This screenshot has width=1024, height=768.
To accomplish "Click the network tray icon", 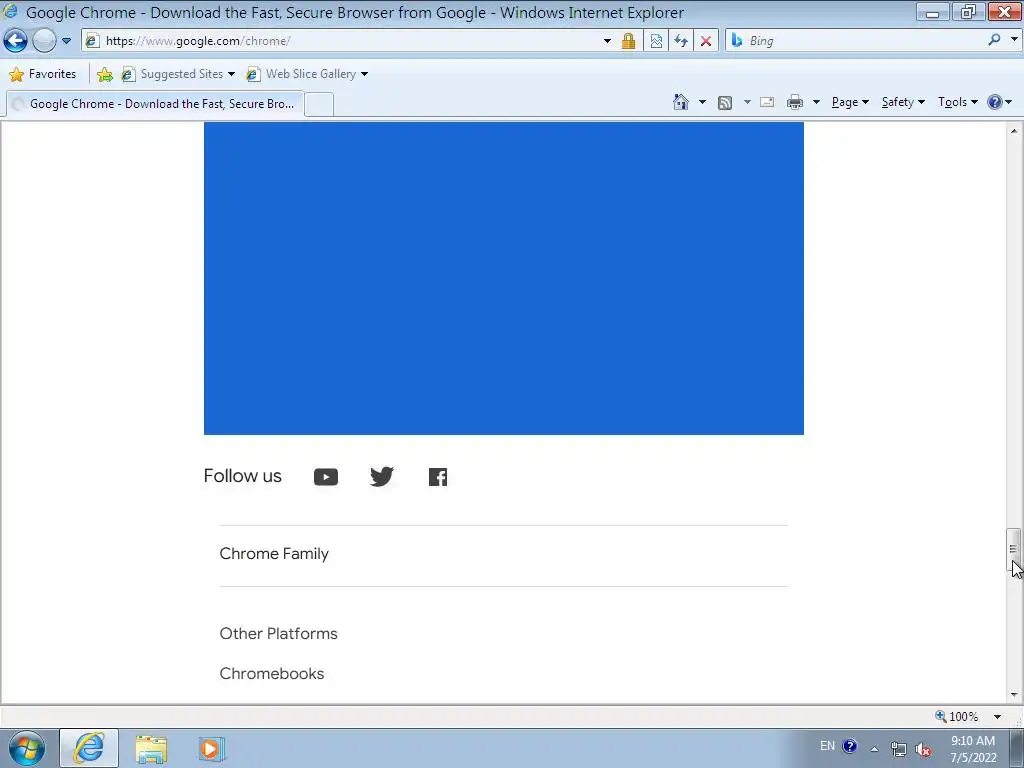I will tap(899, 749).
